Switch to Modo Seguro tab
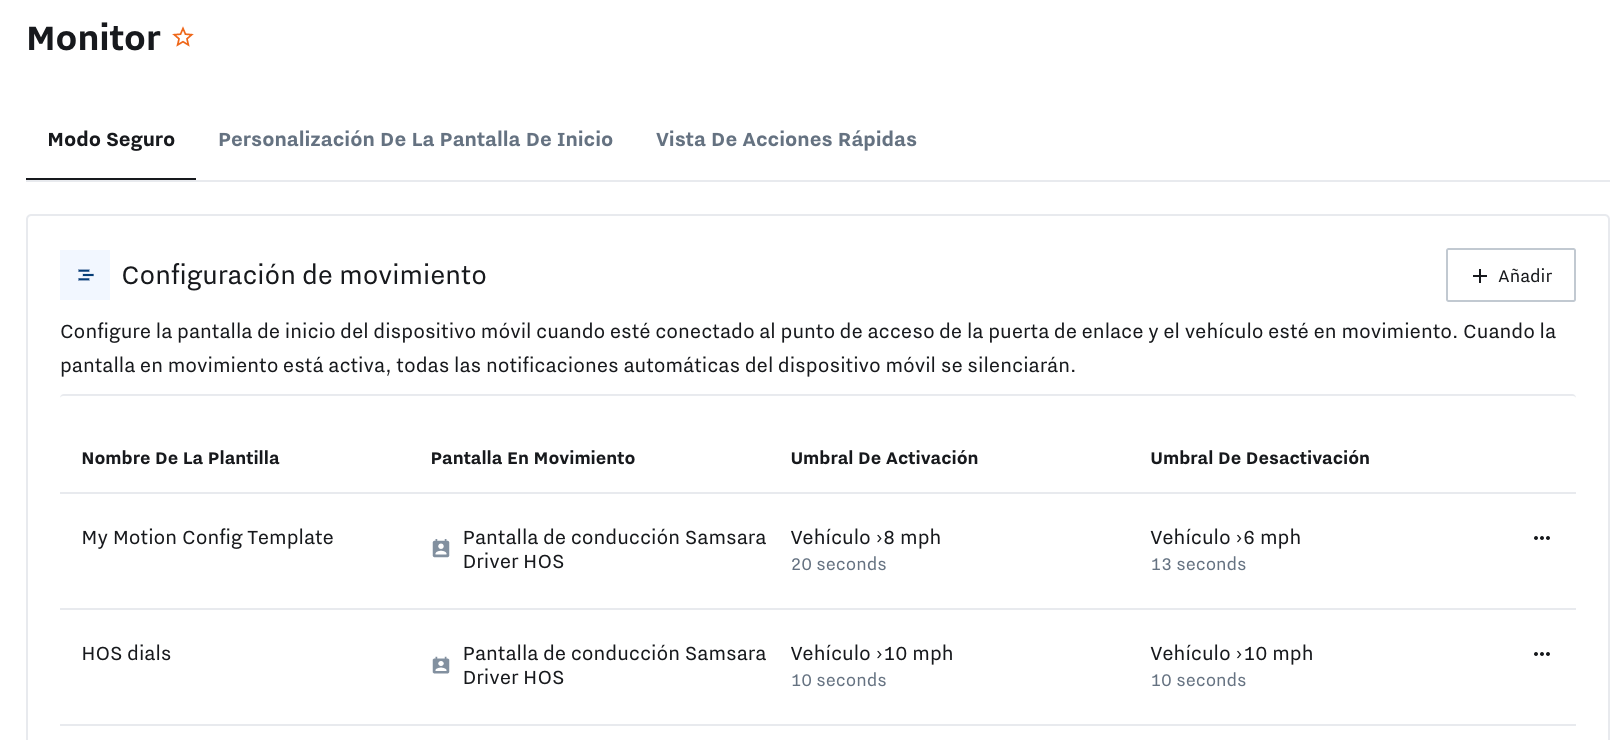The height and width of the screenshot is (740, 1622). point(111,140)
